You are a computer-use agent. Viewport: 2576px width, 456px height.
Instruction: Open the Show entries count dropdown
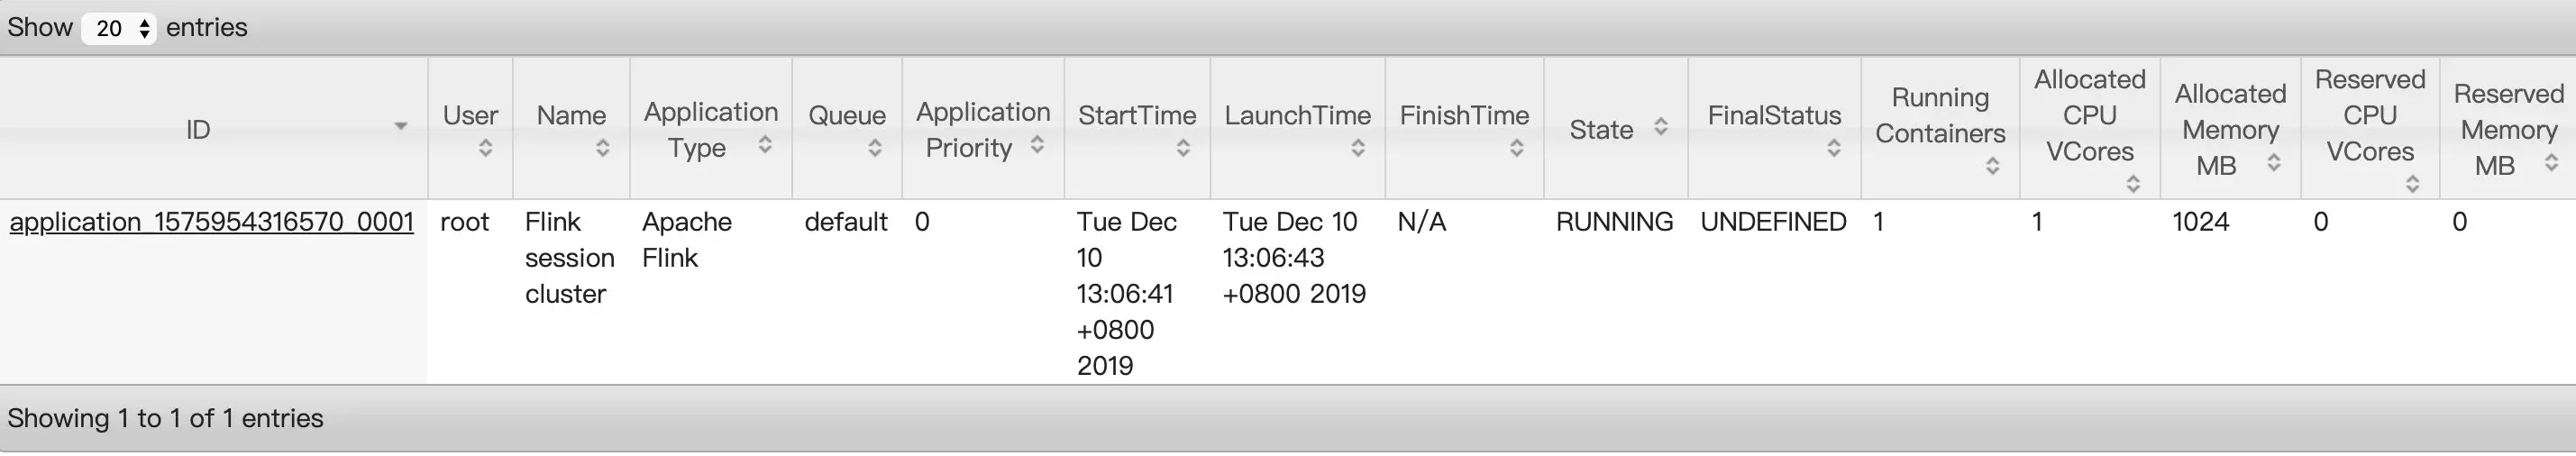(119, 28)
